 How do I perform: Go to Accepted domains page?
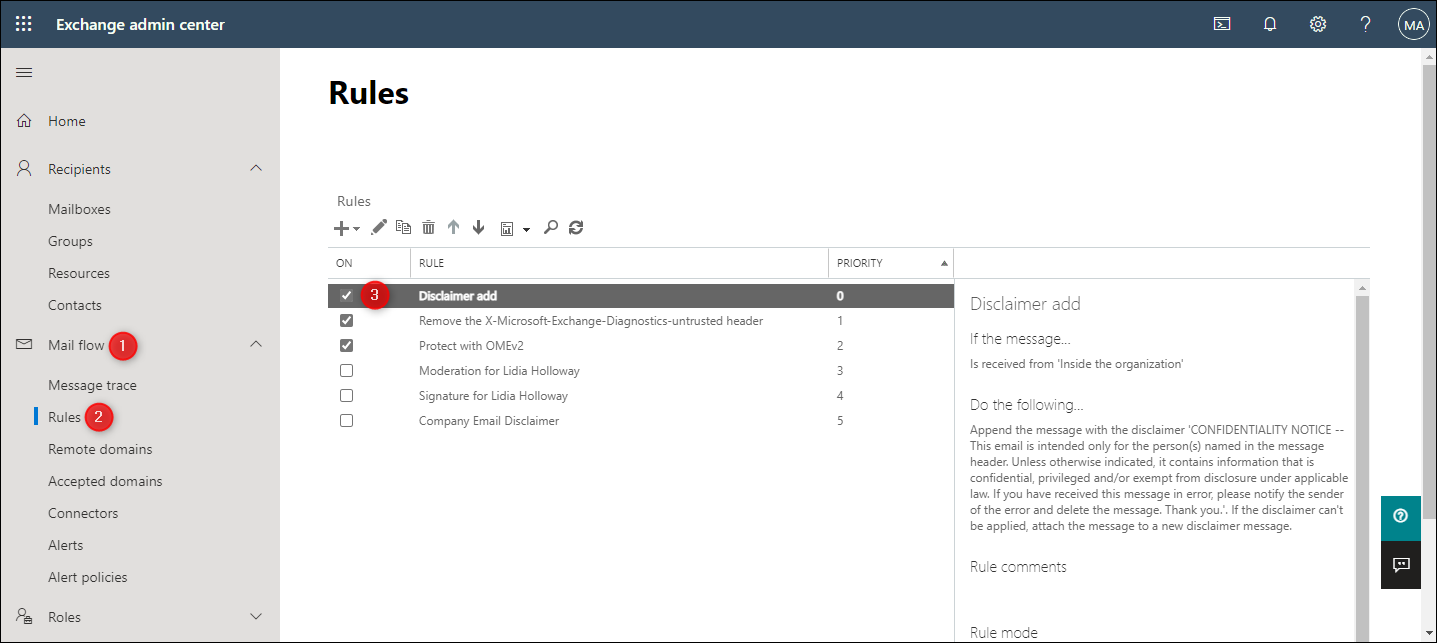(105, 481)
